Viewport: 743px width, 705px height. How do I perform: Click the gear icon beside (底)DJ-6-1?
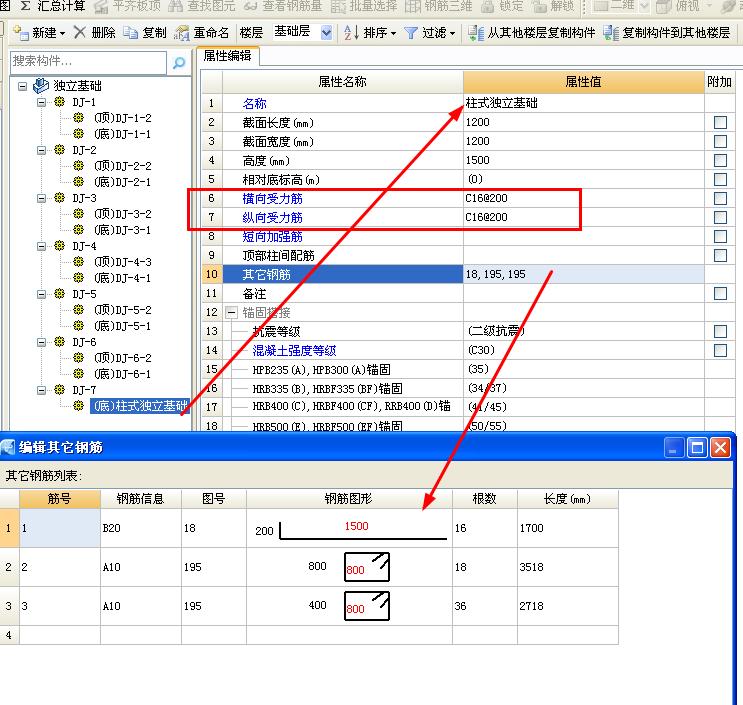pos(79,373)
